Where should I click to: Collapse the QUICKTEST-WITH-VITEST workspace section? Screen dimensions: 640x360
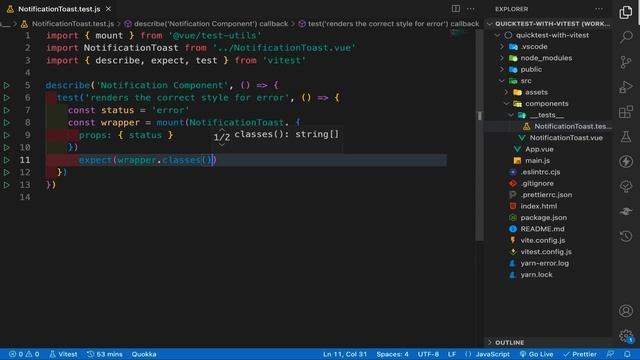[548, 24]
